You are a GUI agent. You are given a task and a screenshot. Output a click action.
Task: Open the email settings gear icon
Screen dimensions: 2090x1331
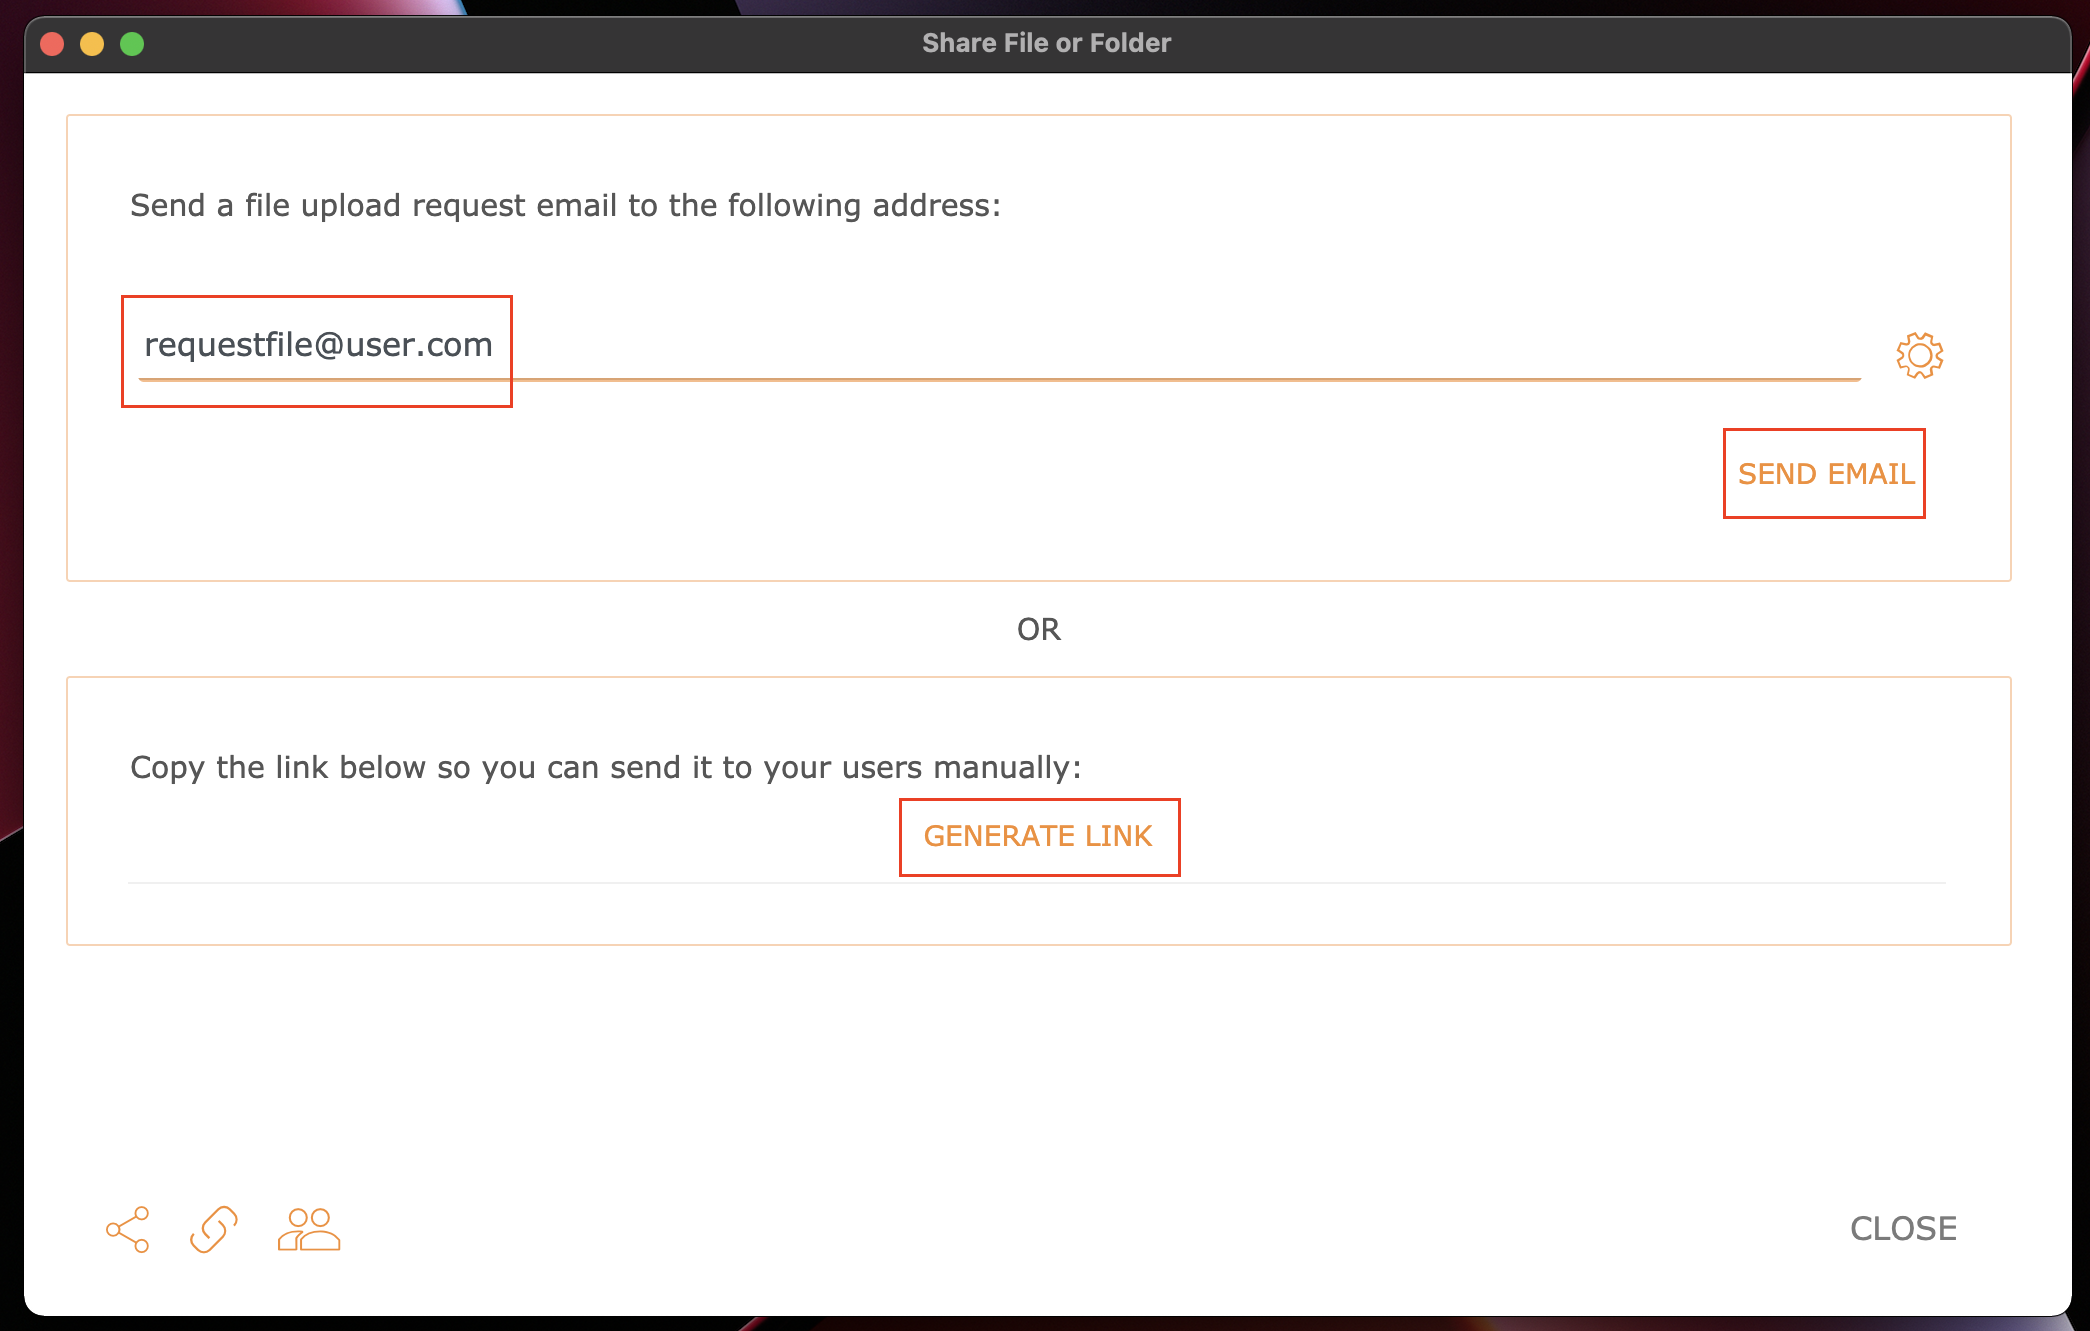(1919, 355)
